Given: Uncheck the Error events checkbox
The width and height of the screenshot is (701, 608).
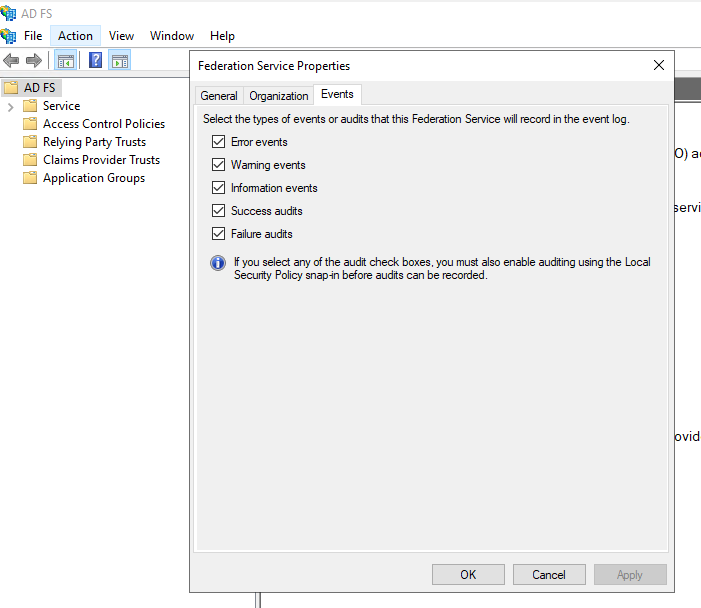Looking at the screenshot, I should [218, 142].
